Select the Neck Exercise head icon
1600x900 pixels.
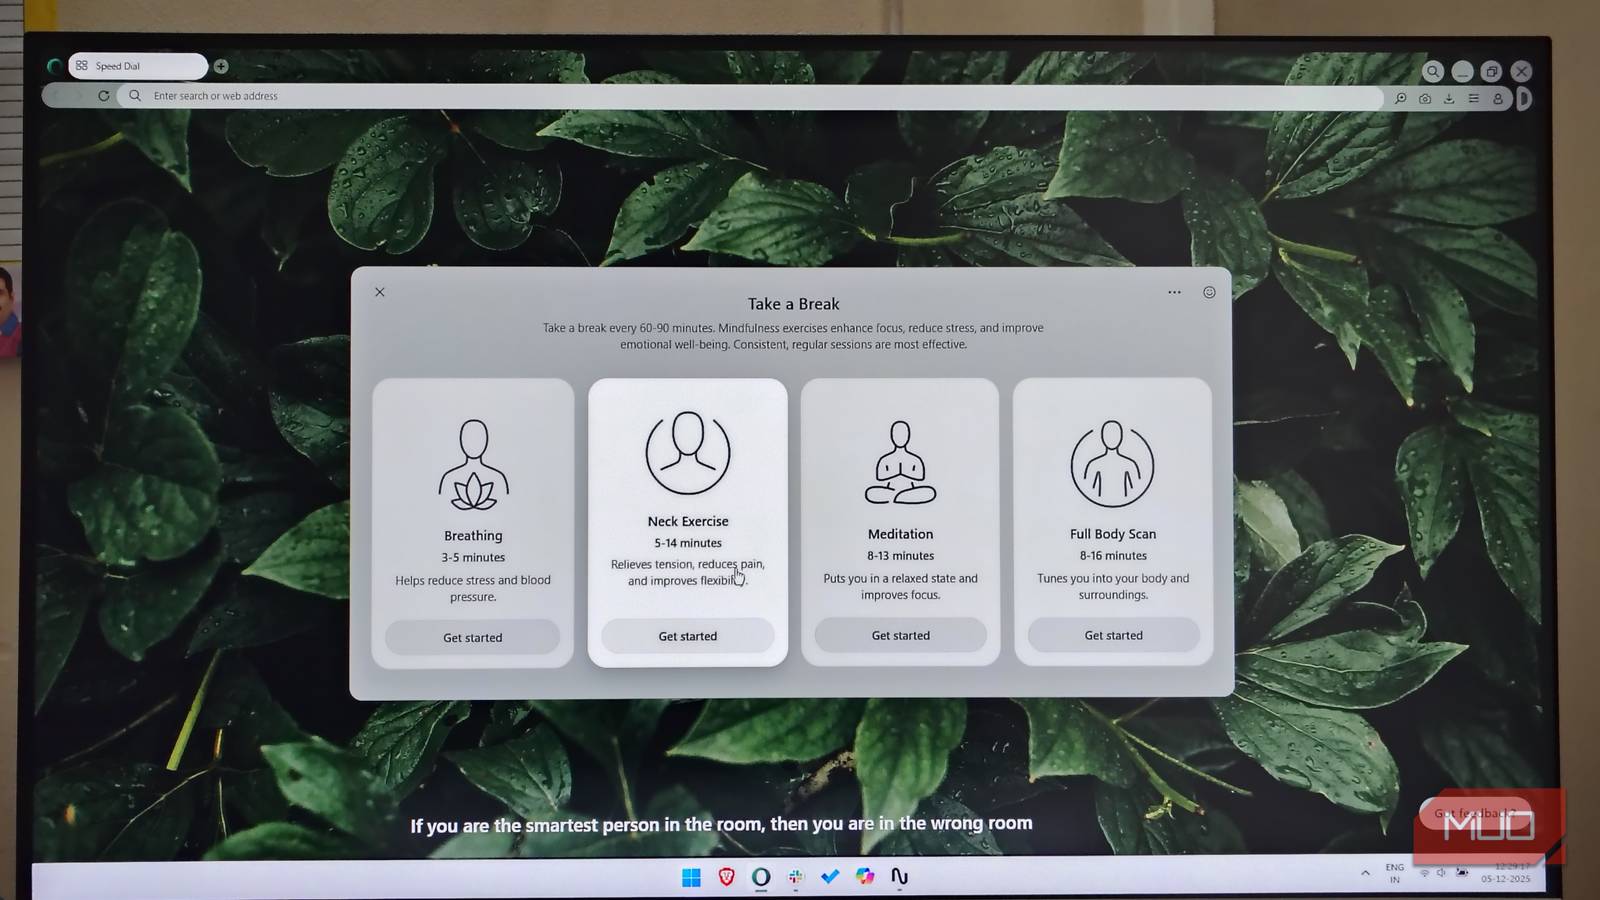688,453
